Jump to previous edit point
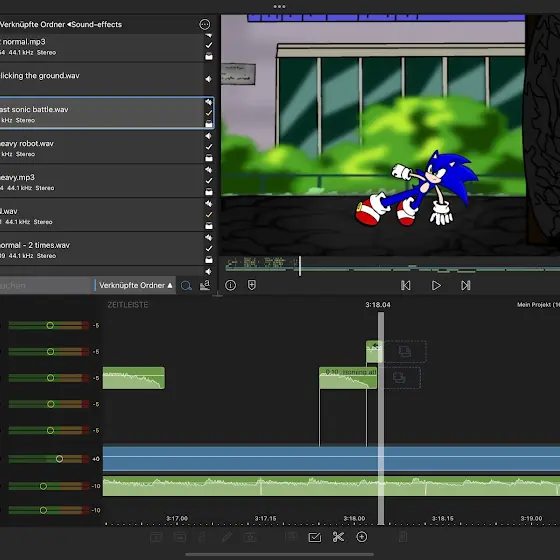This screenshot has height=560, width=560. [405, 285]
